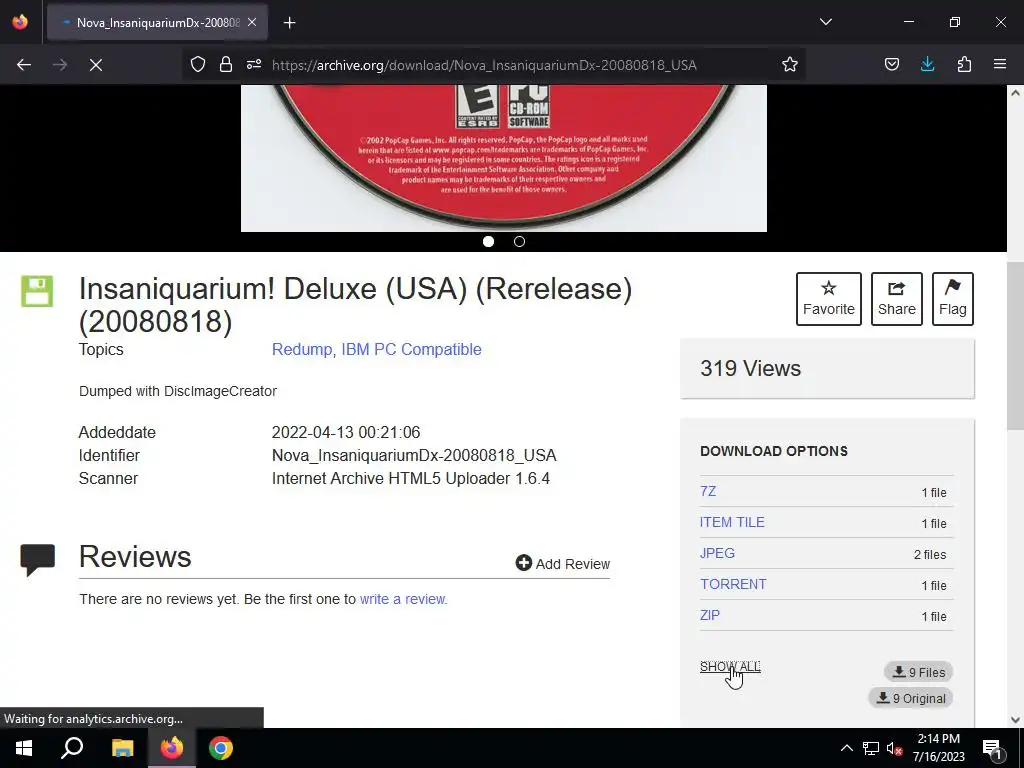List all open tabs dropdown

tap(825, 22)
